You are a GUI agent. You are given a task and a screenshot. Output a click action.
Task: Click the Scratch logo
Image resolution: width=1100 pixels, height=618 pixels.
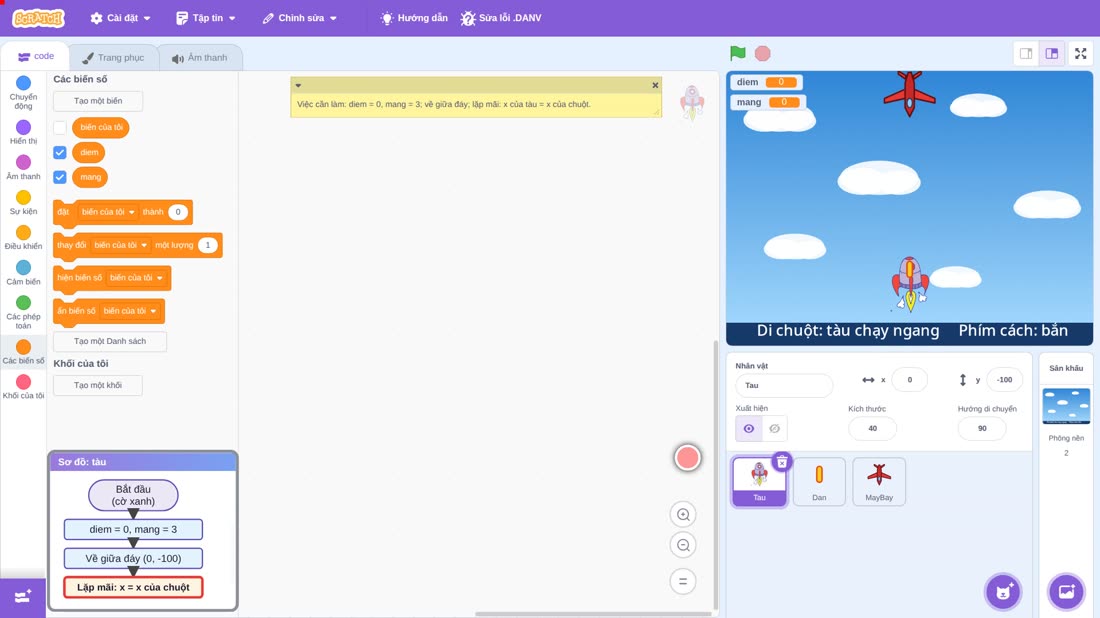[x=39, y=18]
